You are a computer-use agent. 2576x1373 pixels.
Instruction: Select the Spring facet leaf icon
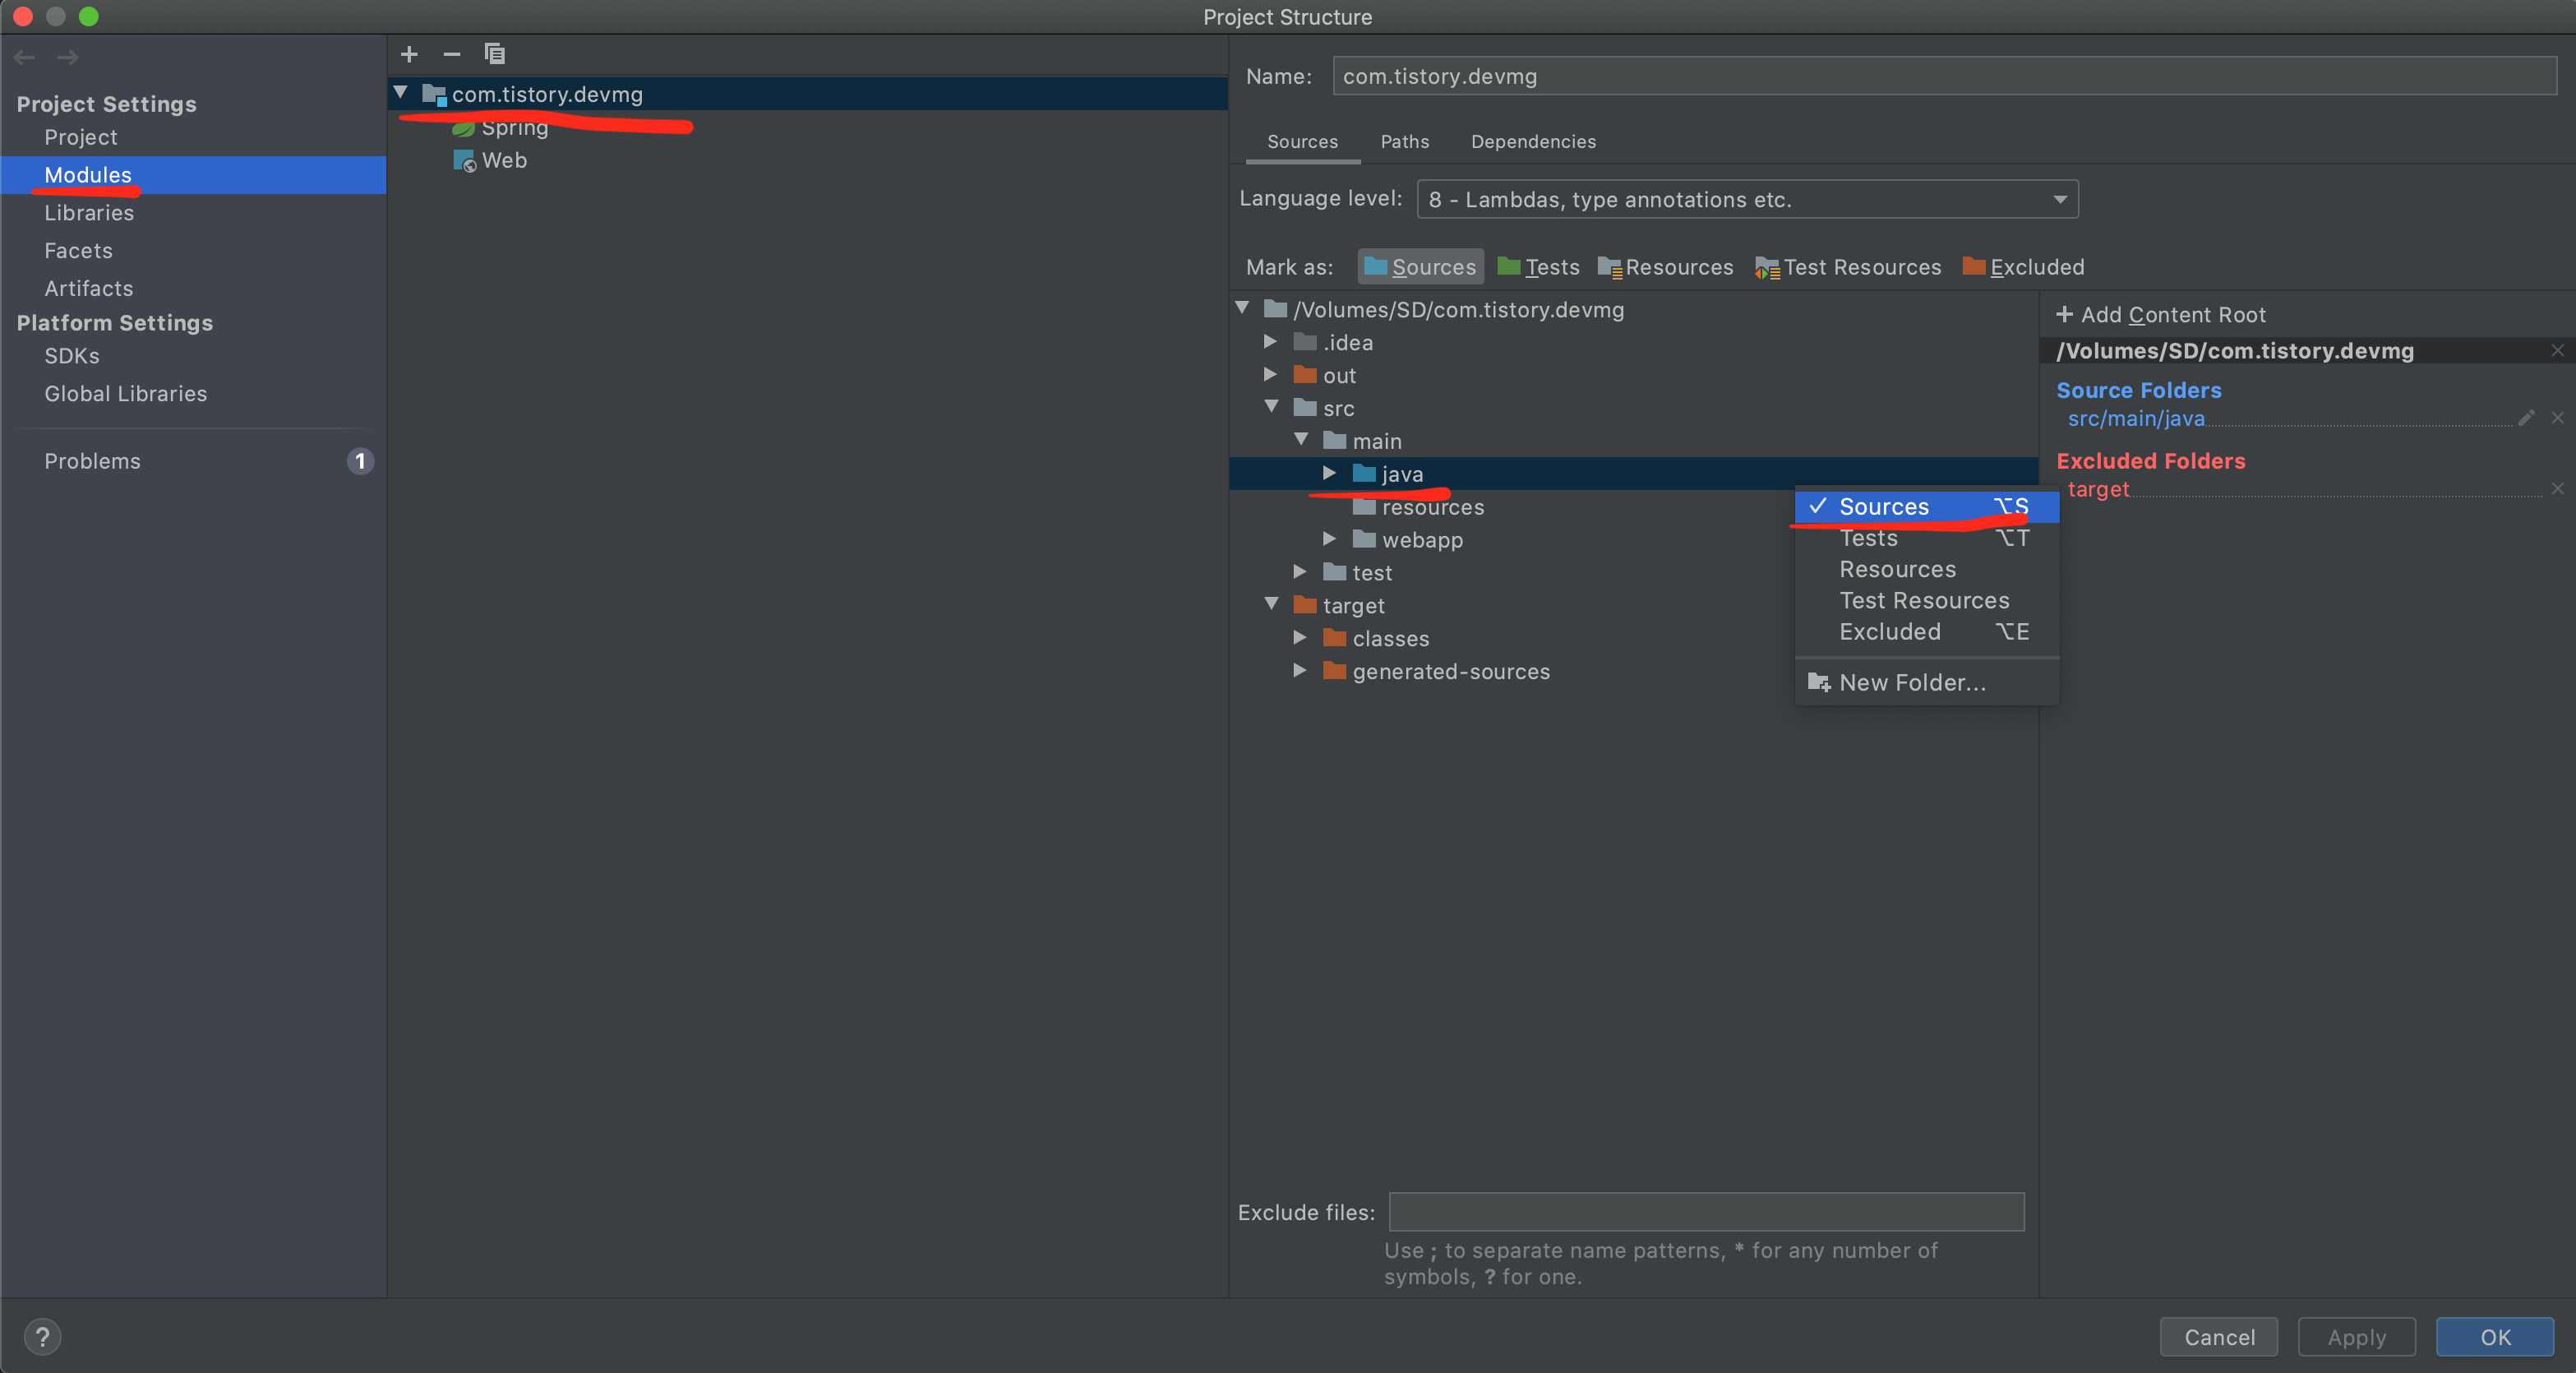point(463,128)
